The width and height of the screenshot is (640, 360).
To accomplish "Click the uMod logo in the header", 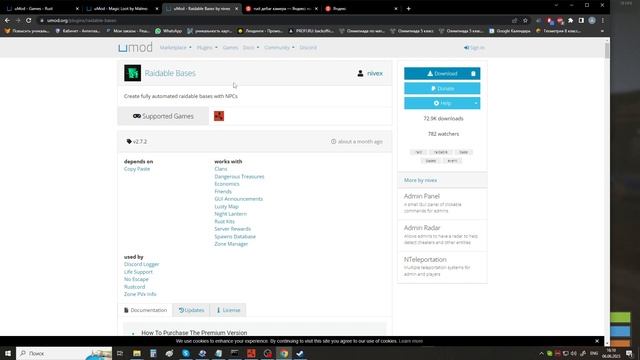I will pos(135,48).
